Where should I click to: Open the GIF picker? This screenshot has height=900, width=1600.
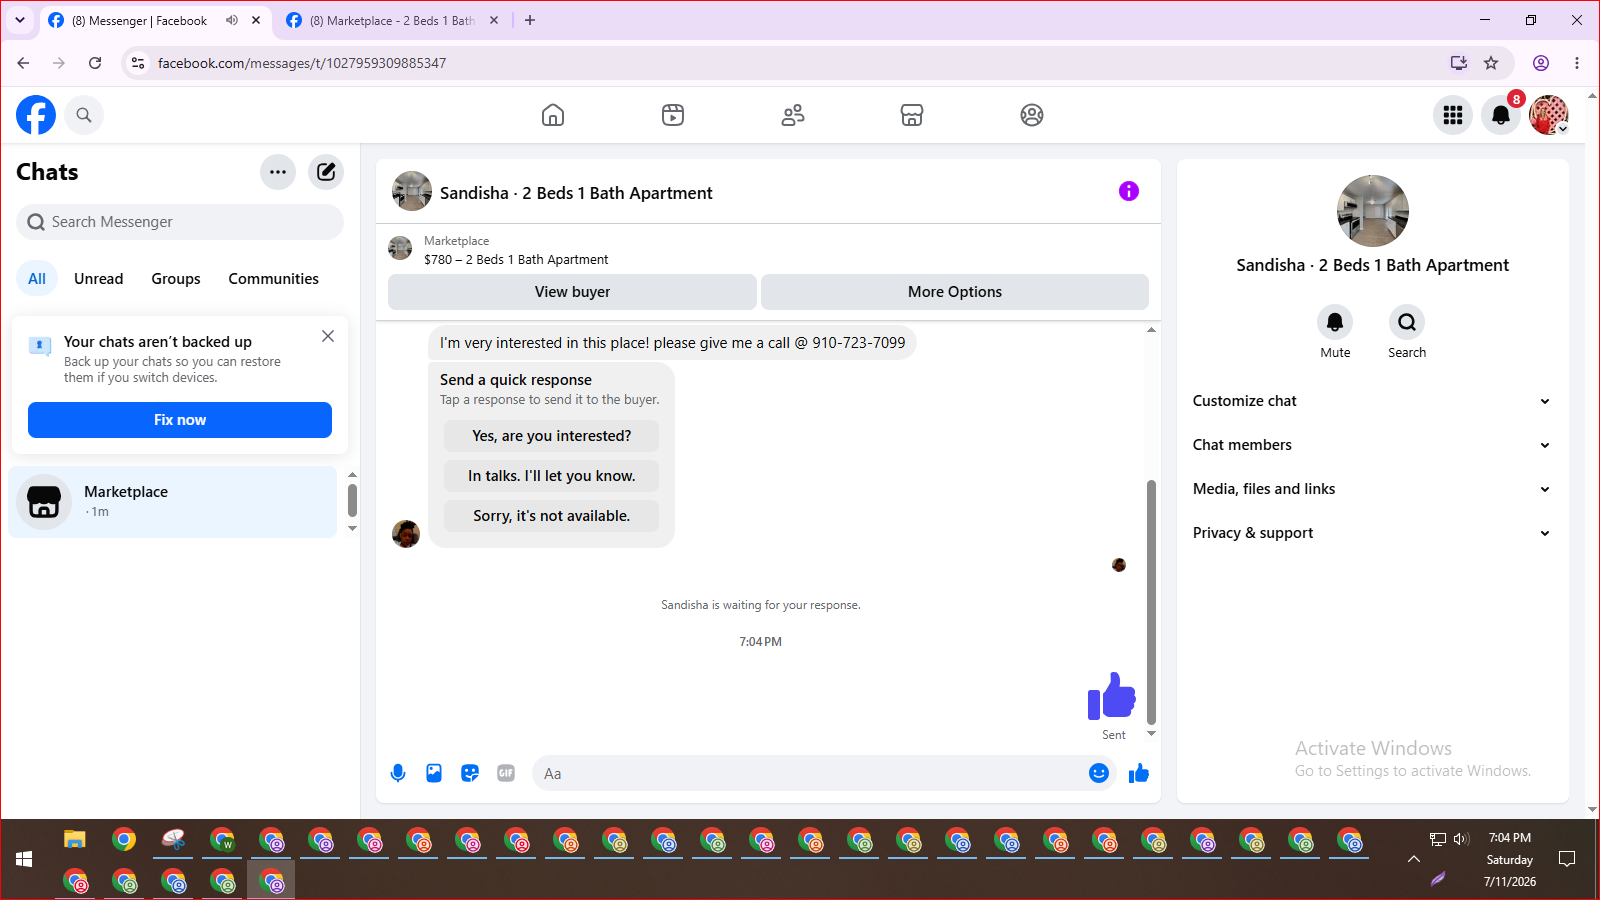click(506, 773)
